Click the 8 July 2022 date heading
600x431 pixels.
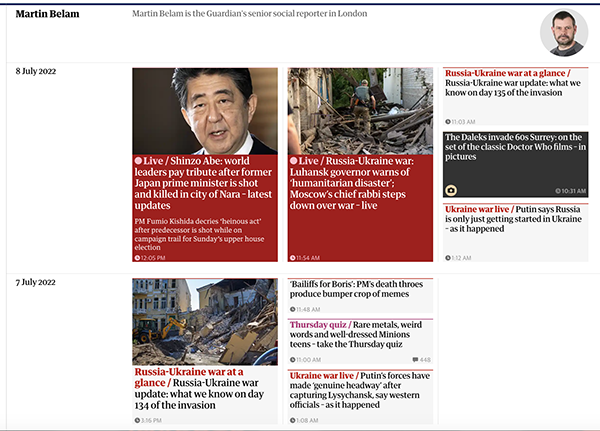36,71
